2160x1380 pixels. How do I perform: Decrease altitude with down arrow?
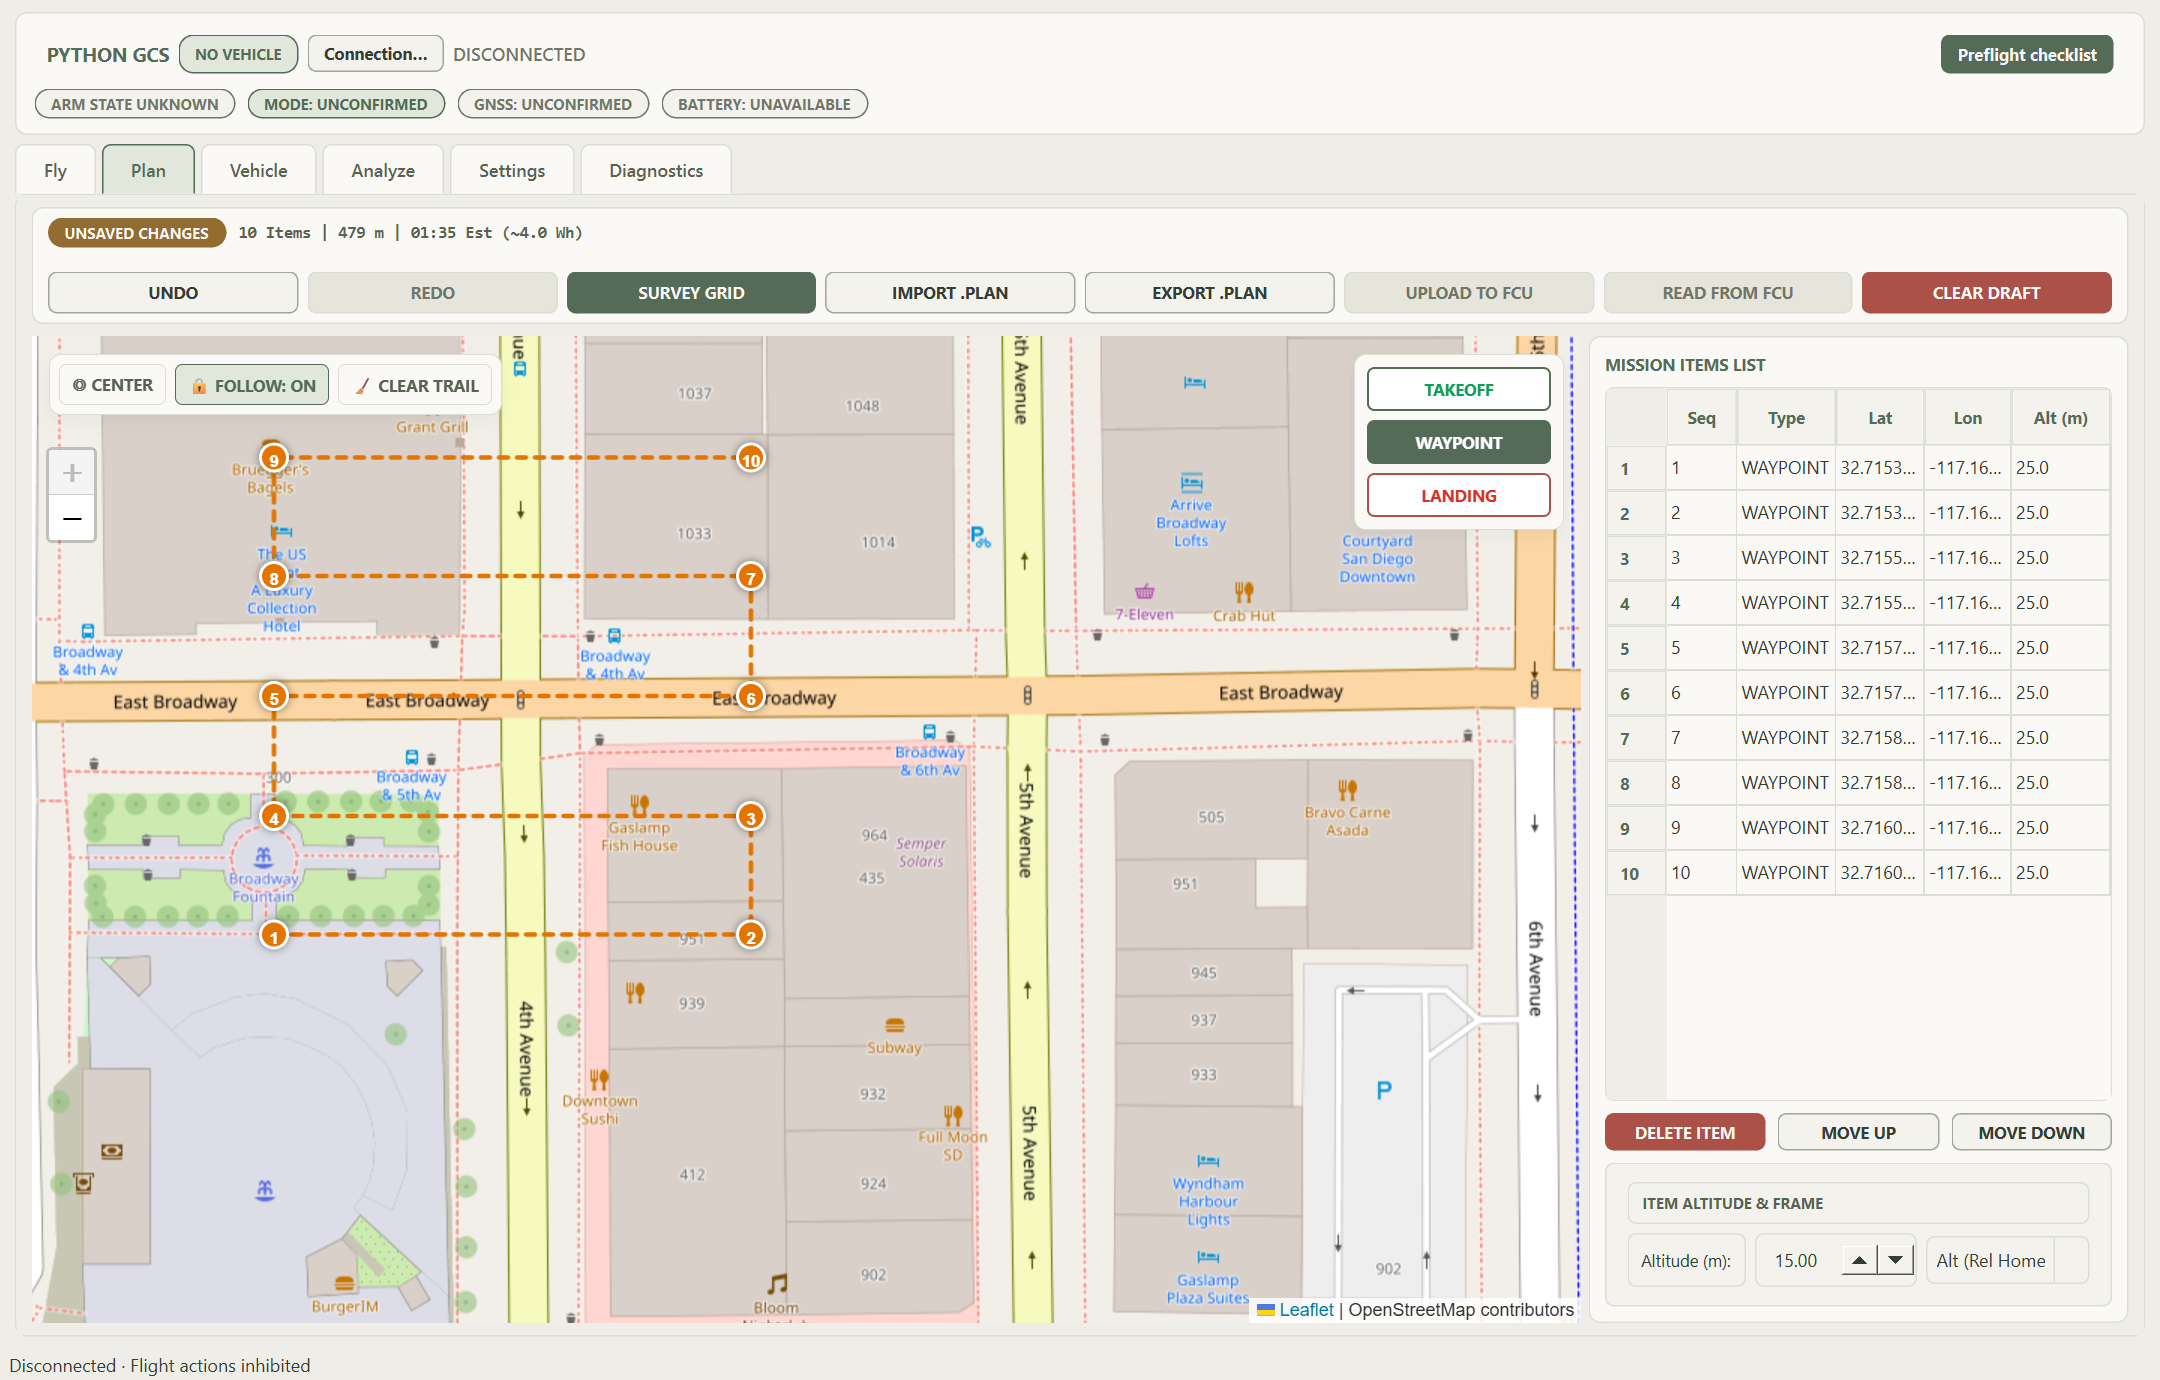pyautogui.click(x=1895, y=1260)
